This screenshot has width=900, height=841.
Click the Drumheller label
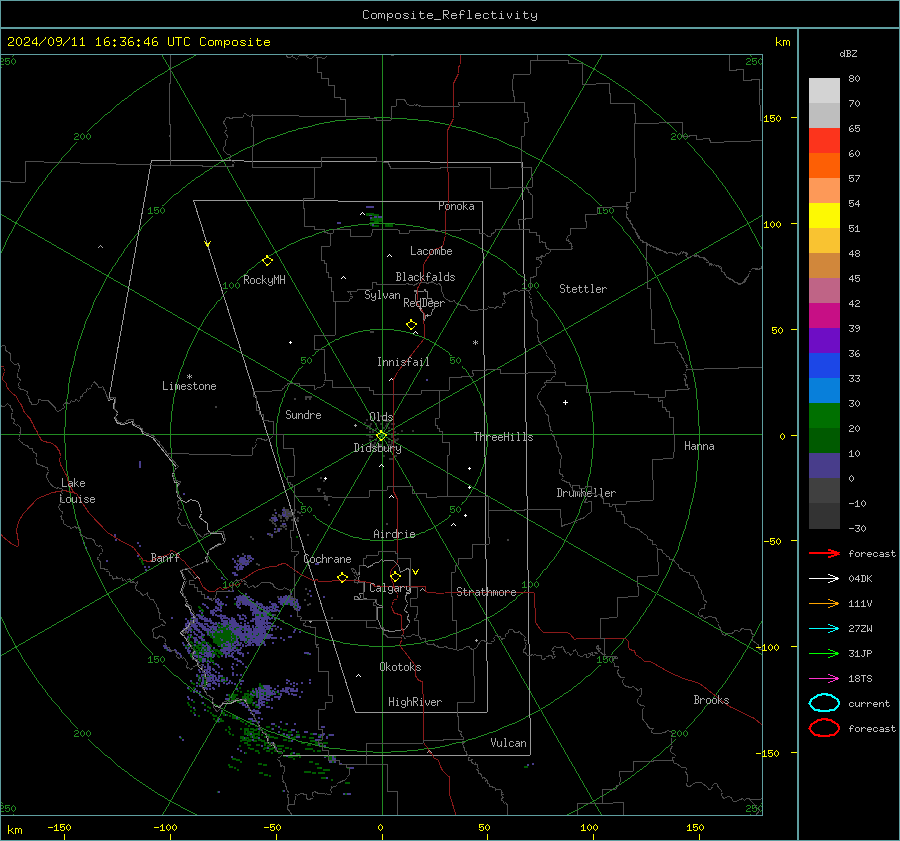pyautogui.click(x=586, y=493)
